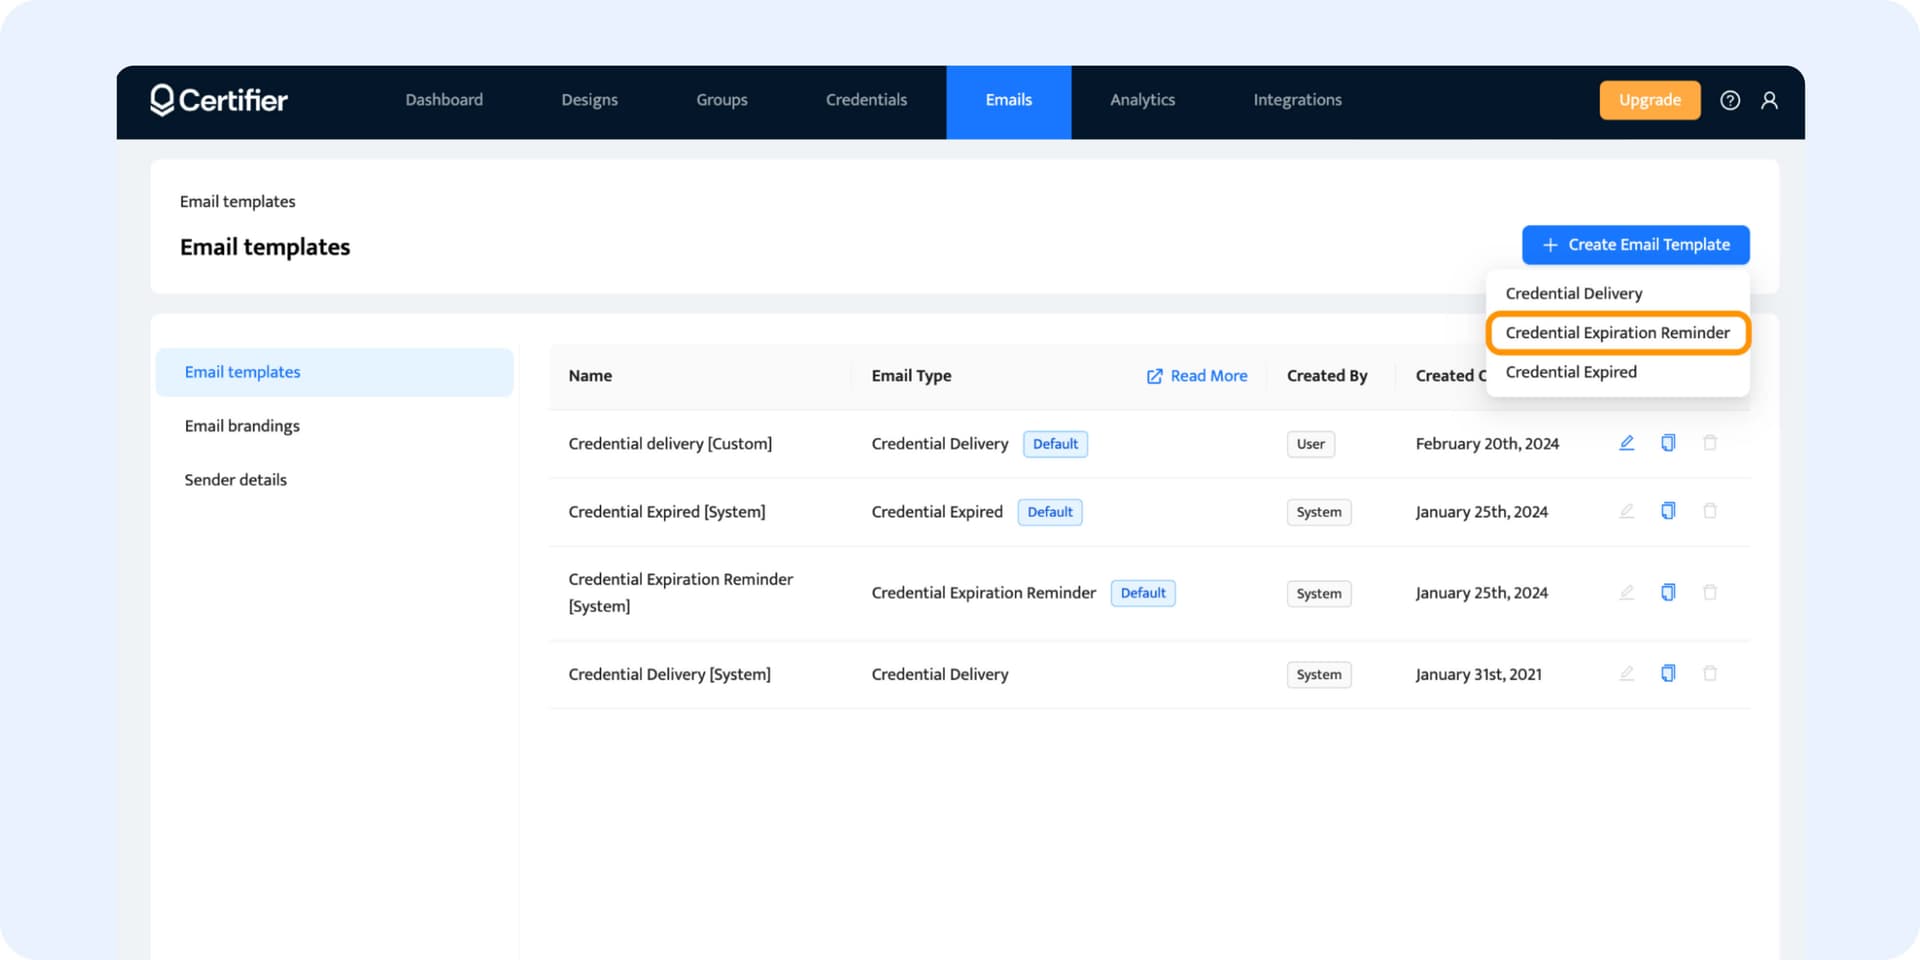Duplicate the Credential delivery [Custom] template

click(1668, 443)
